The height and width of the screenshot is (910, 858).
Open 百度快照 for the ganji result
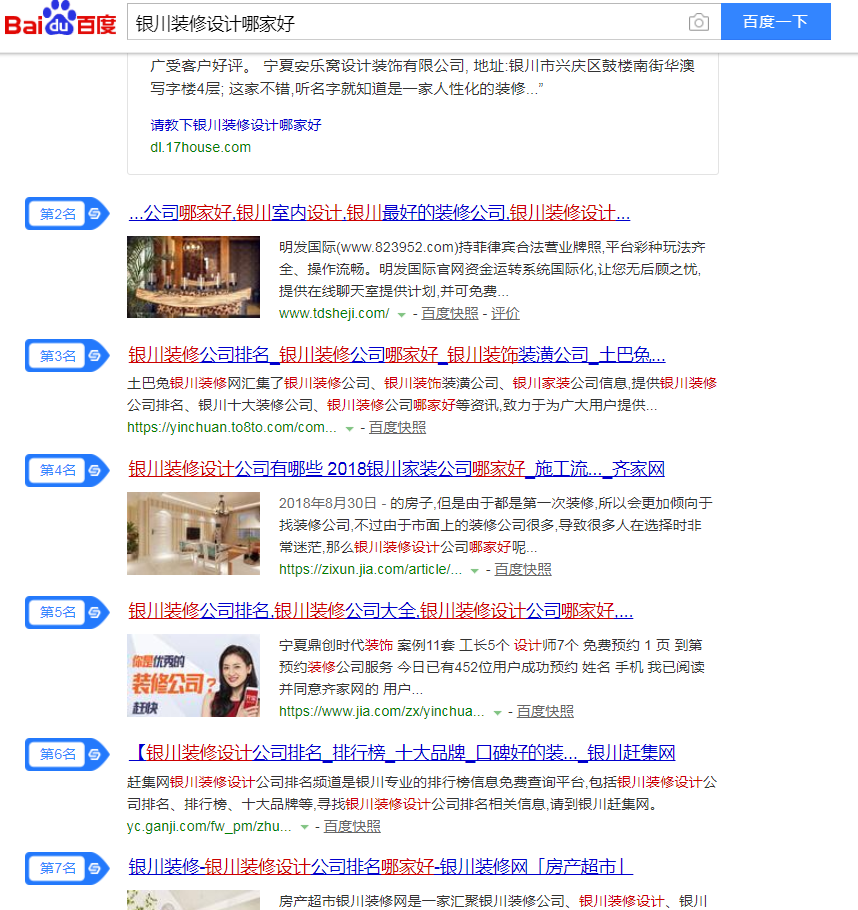click(x=352, y=826)
